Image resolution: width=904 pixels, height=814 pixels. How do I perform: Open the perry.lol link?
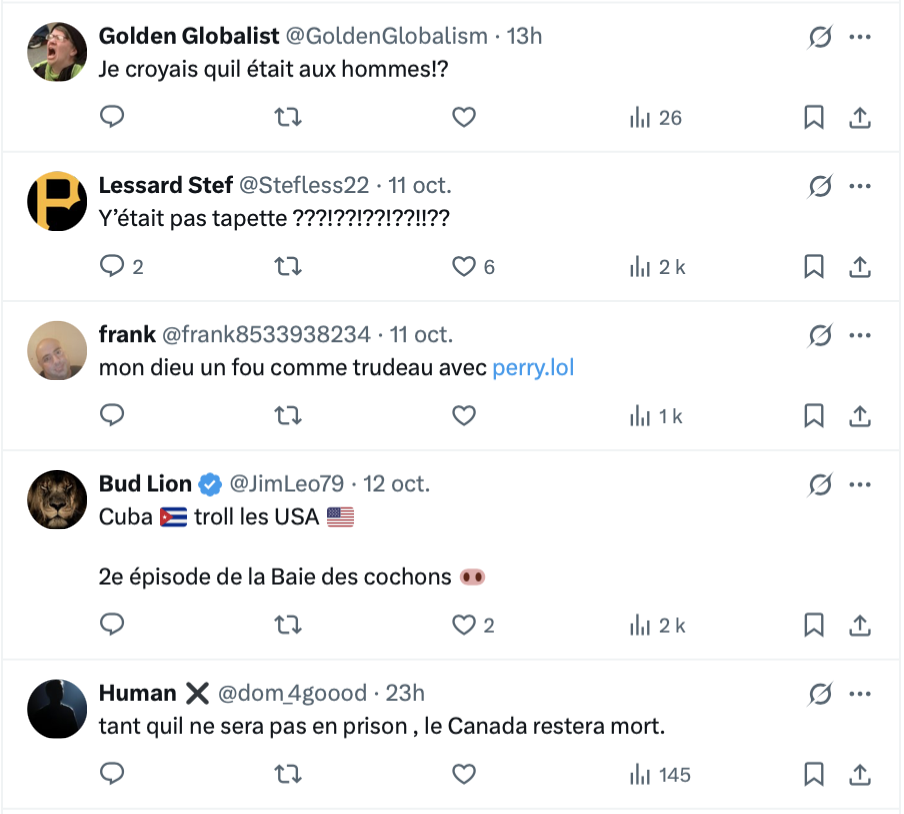[x=533, y=368]
